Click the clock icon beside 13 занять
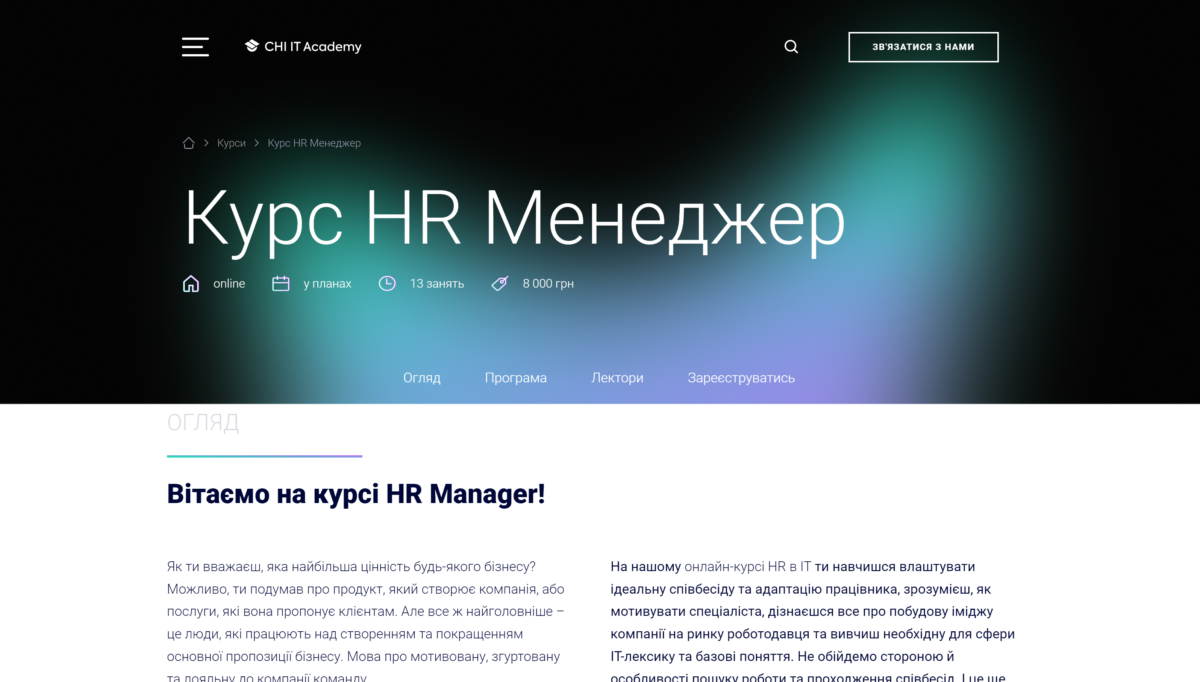Image resolution: width=1200 pixels, height=682 pixels. click(387, 284)
